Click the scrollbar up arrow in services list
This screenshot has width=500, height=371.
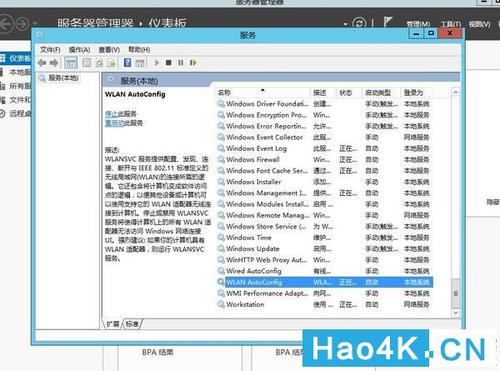tap(455, 92)
